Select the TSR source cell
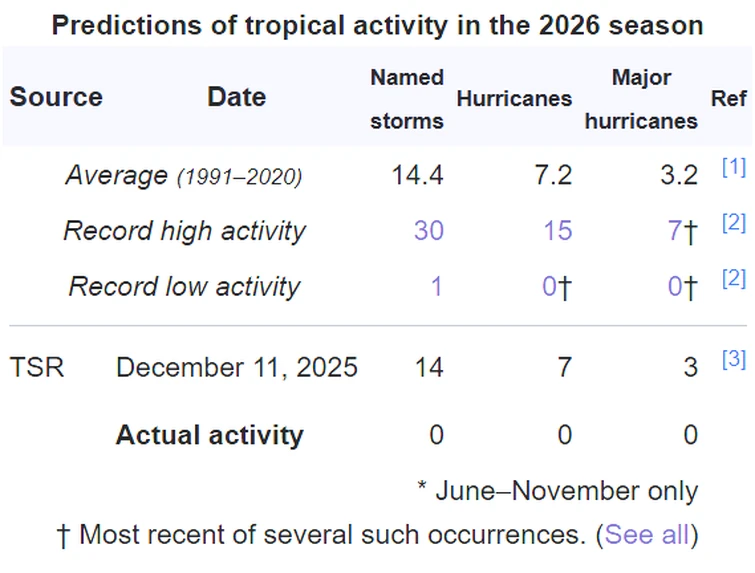Image resolution: width=755 pixels, height=573 pixels. [x=37, y=367]
